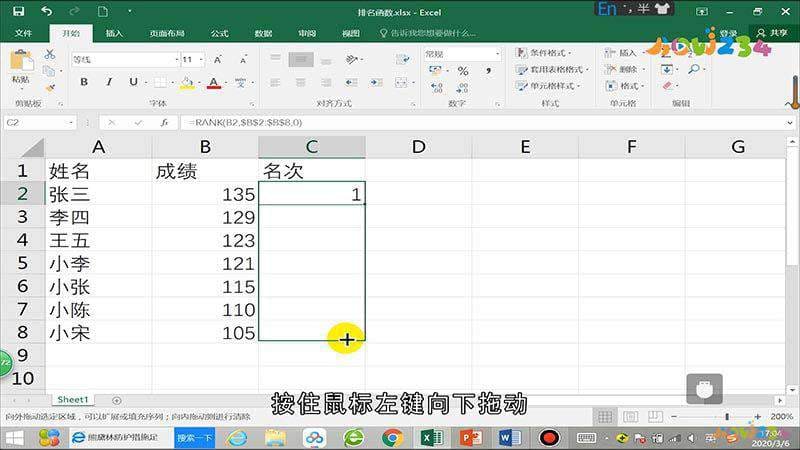Apply yellow fill color bucket

pos(187,82)
